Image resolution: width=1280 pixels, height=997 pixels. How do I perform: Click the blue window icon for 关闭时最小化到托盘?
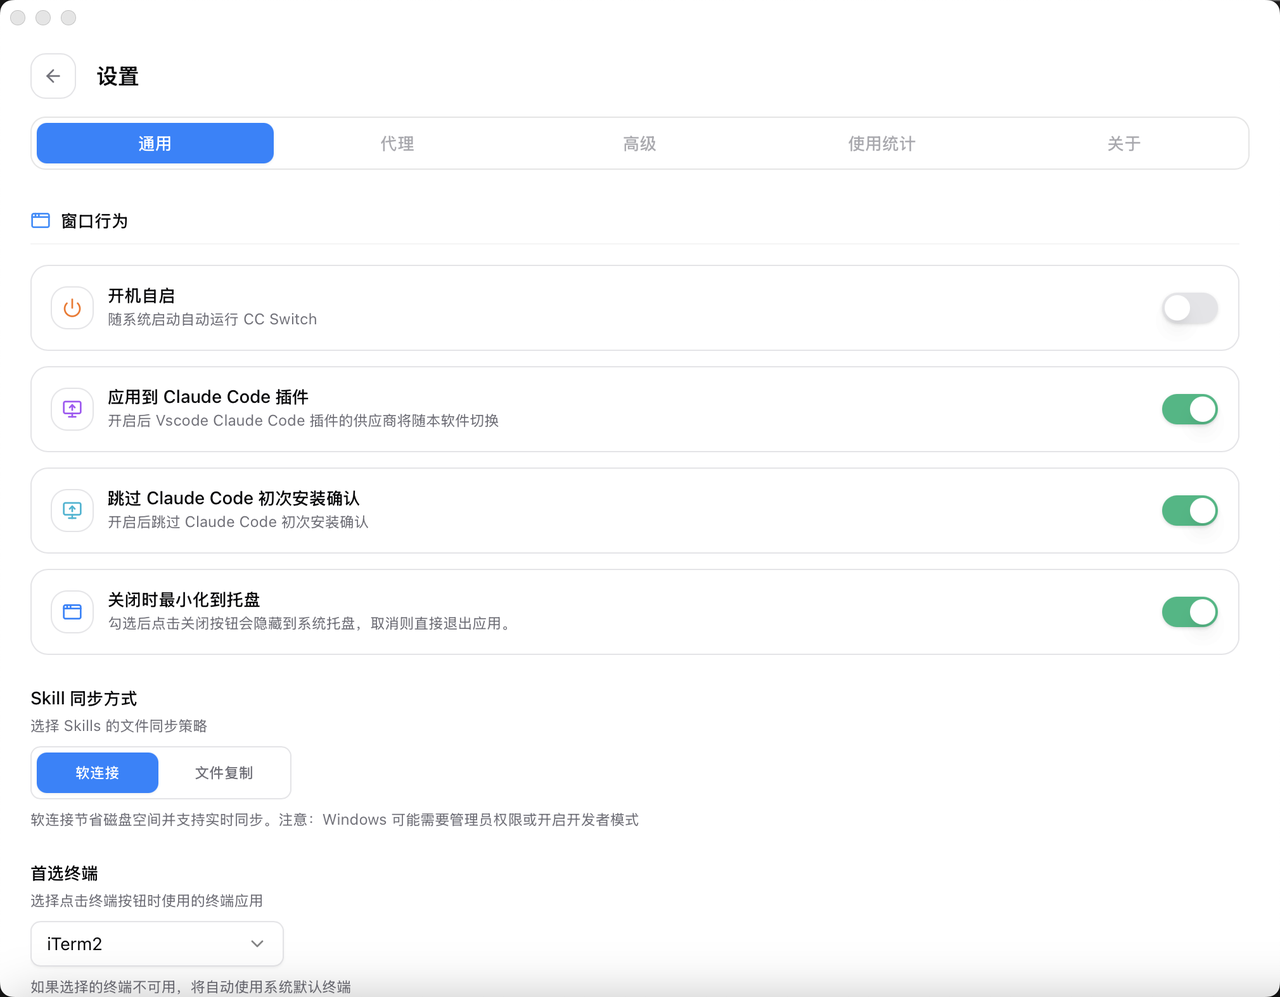click(x=72, y=611)
